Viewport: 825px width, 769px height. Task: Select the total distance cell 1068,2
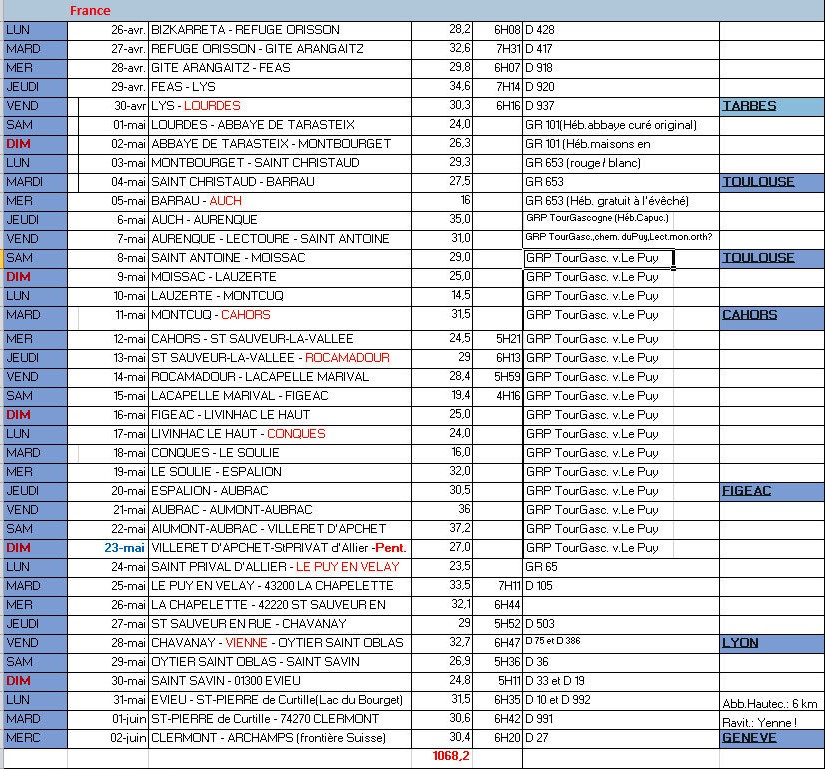click(450, 756)
